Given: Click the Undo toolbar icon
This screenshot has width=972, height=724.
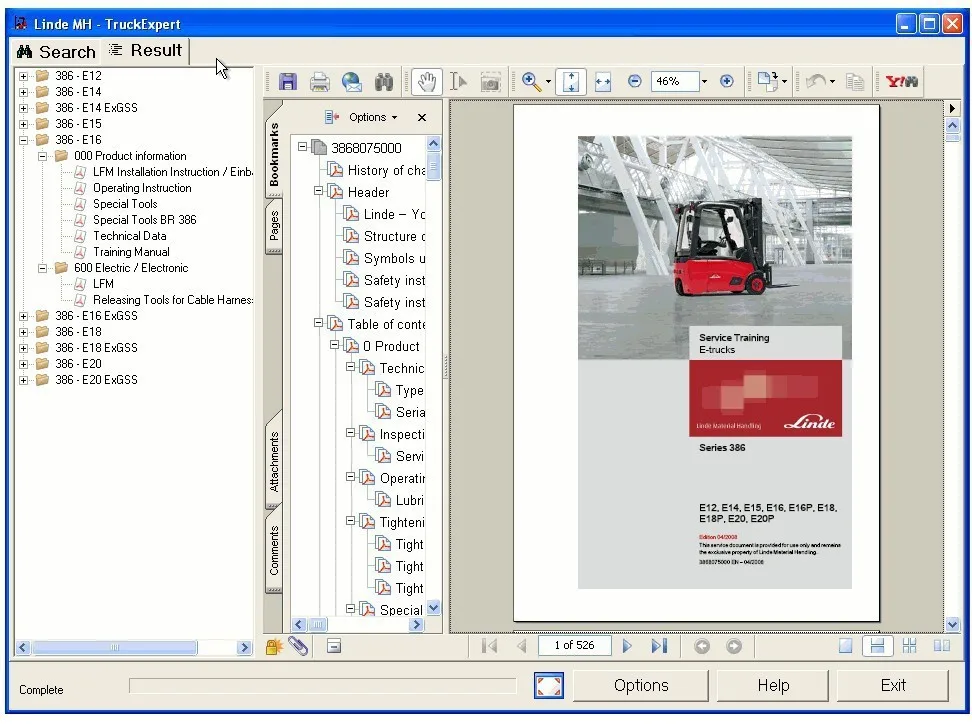Looking at the screenshot, I should (x=816, y=81).
